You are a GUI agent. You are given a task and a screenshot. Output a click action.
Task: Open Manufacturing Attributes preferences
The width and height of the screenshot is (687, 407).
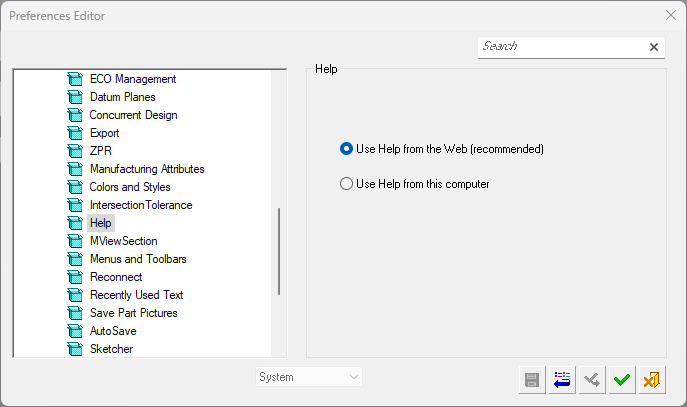click(147, 169)
